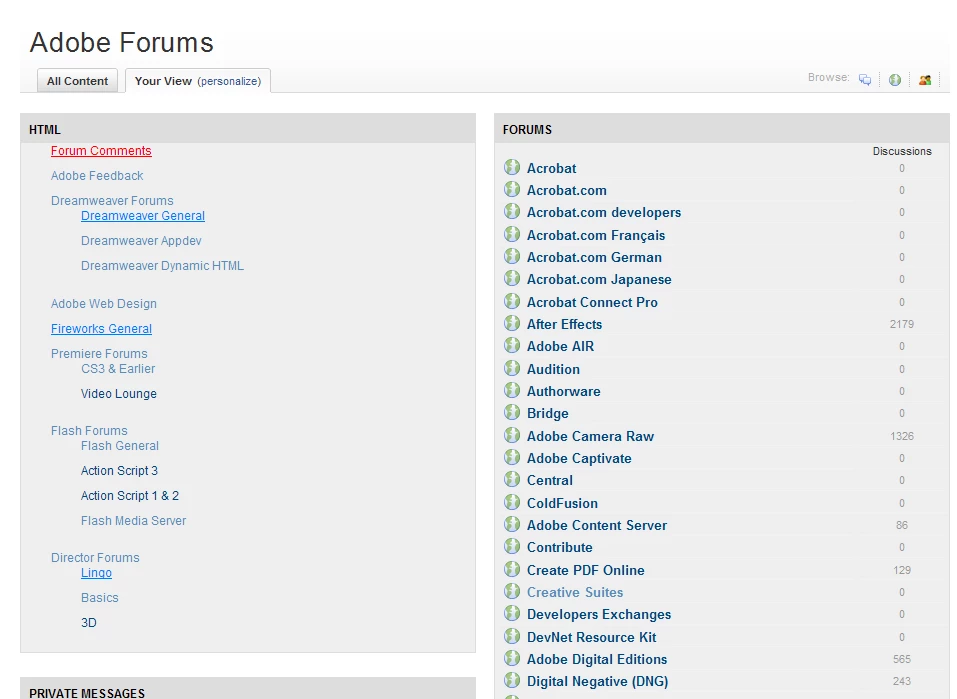Open the Adobe Web Design link
Image resolution: width=957 pixels, height=699 pixels.
pos(104,303)
